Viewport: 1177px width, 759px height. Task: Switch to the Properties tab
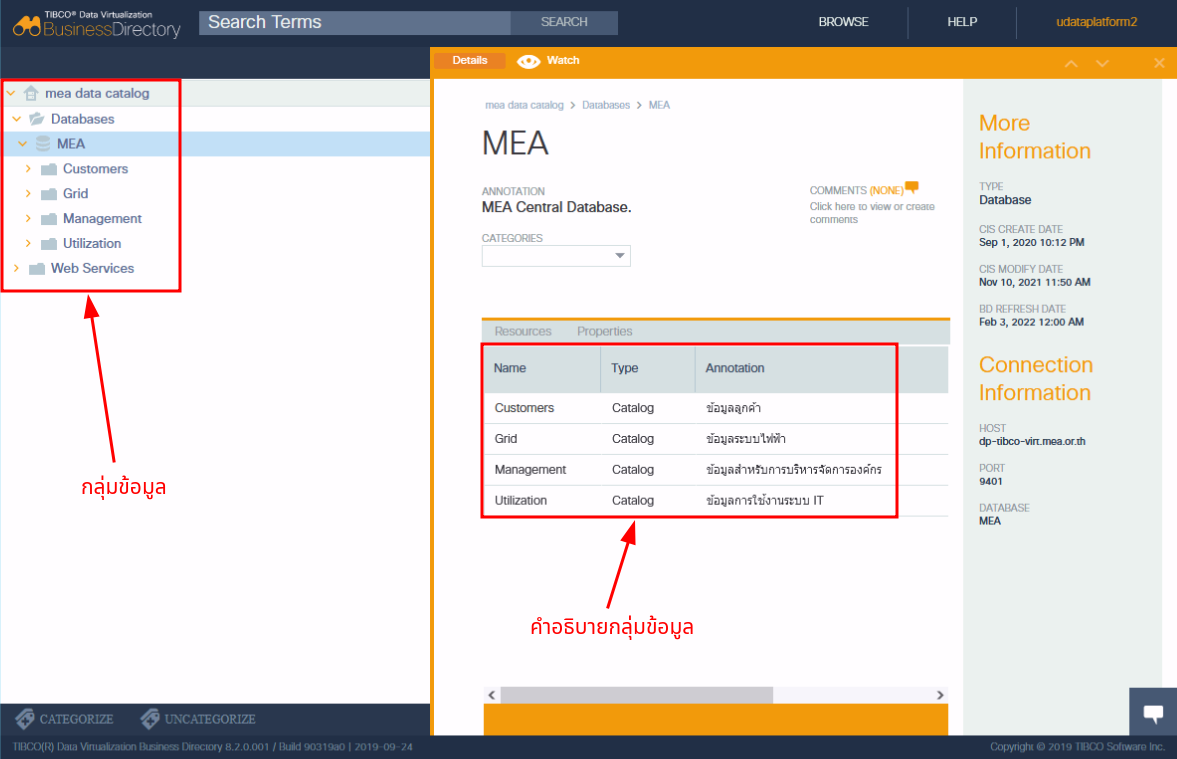click(x=604, y=331)
